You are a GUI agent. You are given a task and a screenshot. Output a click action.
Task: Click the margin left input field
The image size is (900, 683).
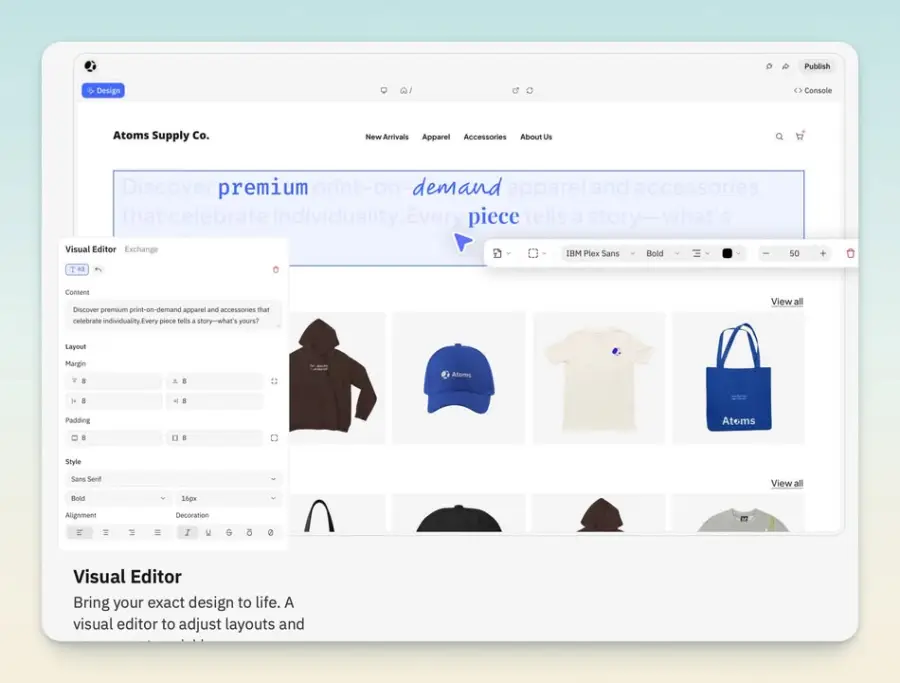(114, 401)
